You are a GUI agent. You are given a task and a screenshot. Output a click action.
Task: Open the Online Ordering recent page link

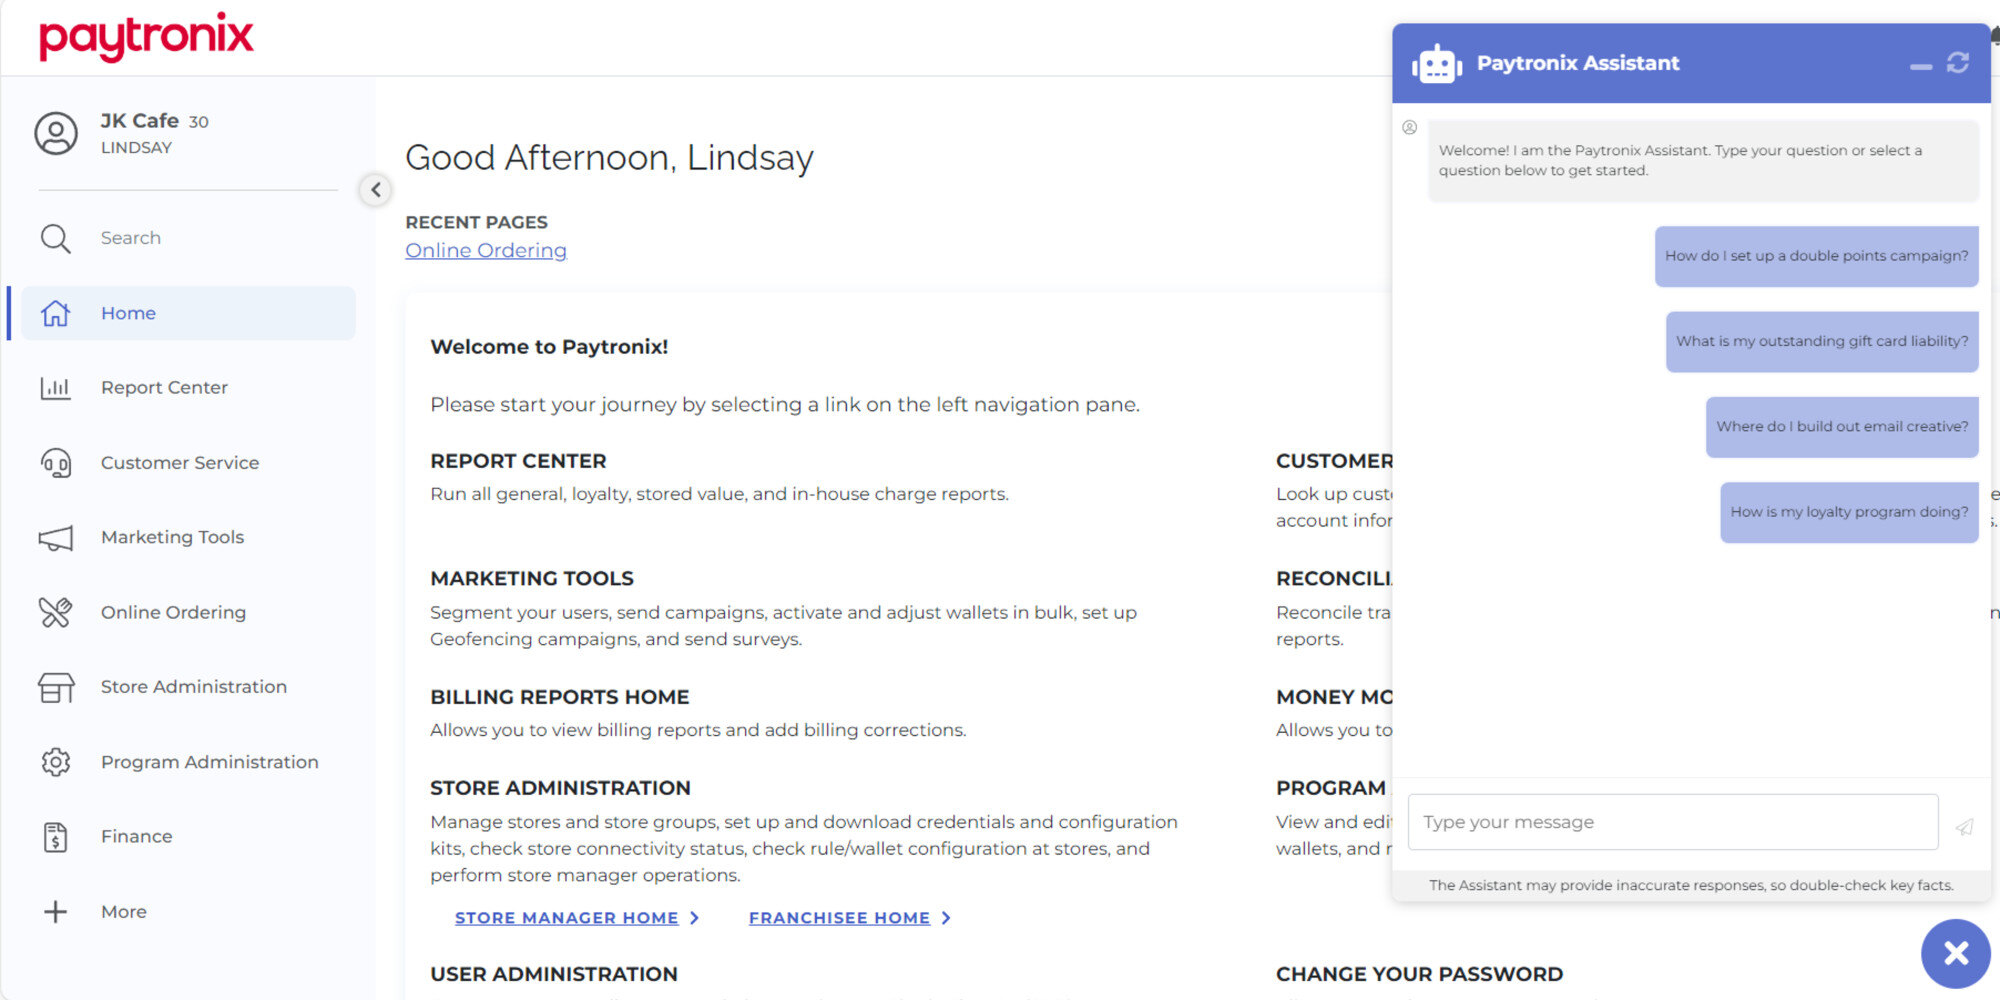[486, 251]
